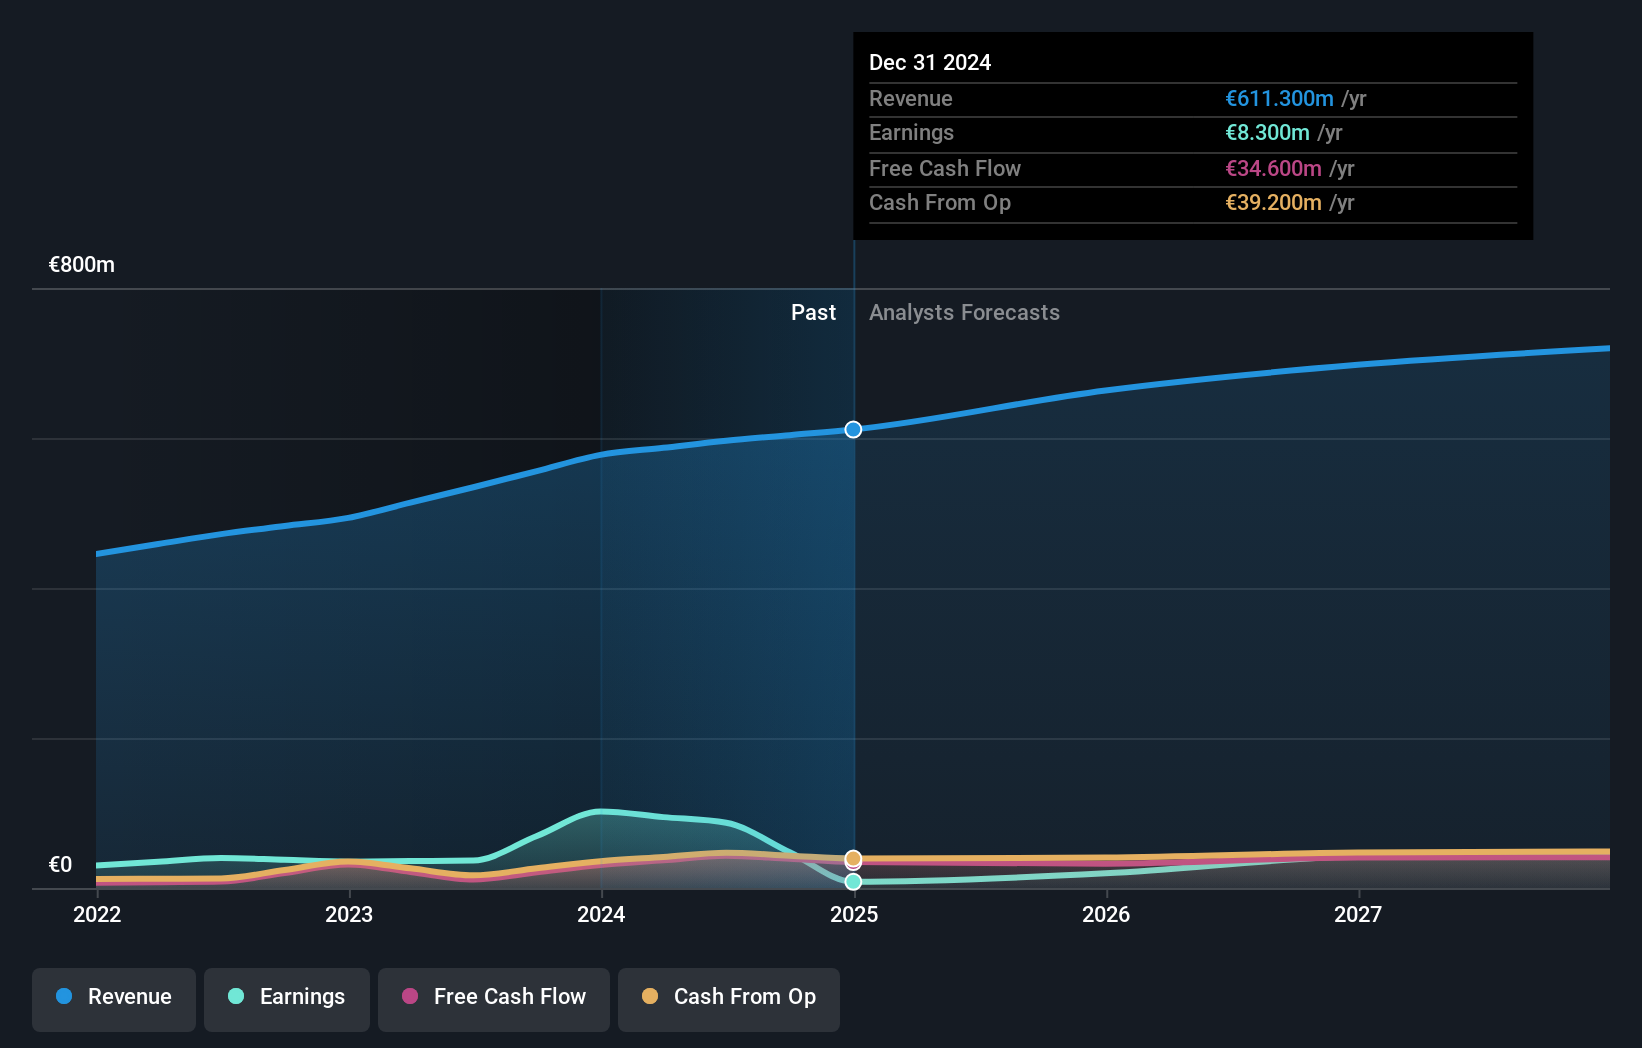Click the blue Revenue legend icon
This screenshot has height=1048, width=1642.
click(x=62, y=997)
